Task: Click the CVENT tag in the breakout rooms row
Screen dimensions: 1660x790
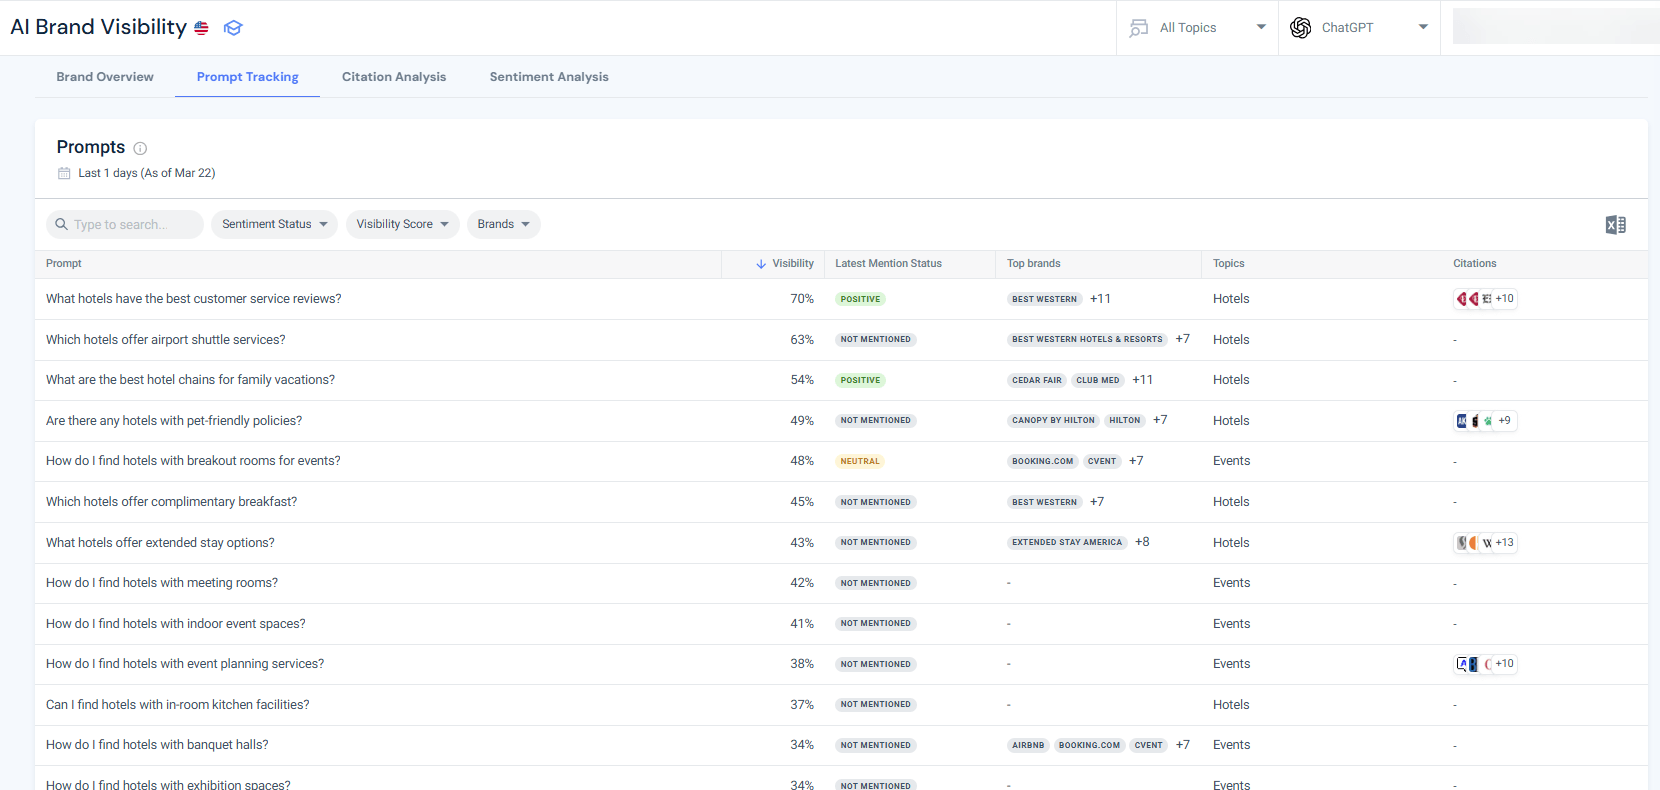Action: tap(1102, 462)
